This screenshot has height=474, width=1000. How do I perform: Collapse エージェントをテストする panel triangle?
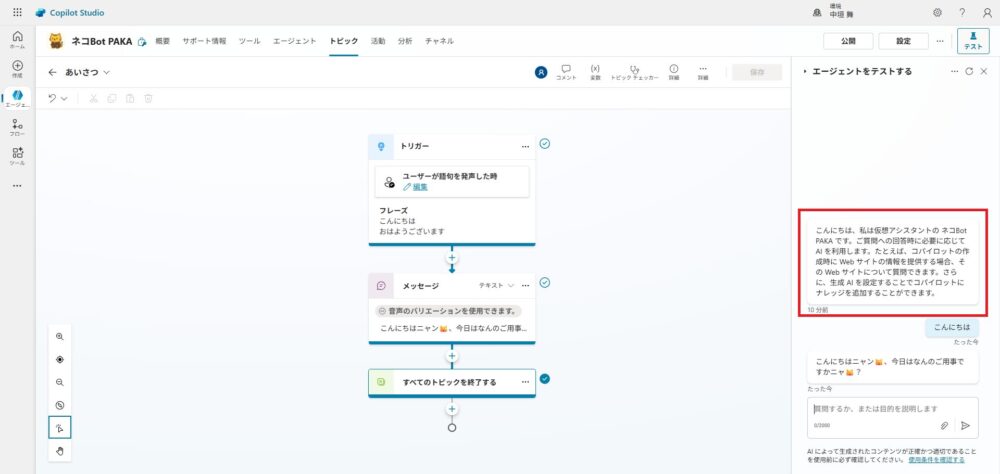coord(805,71)
